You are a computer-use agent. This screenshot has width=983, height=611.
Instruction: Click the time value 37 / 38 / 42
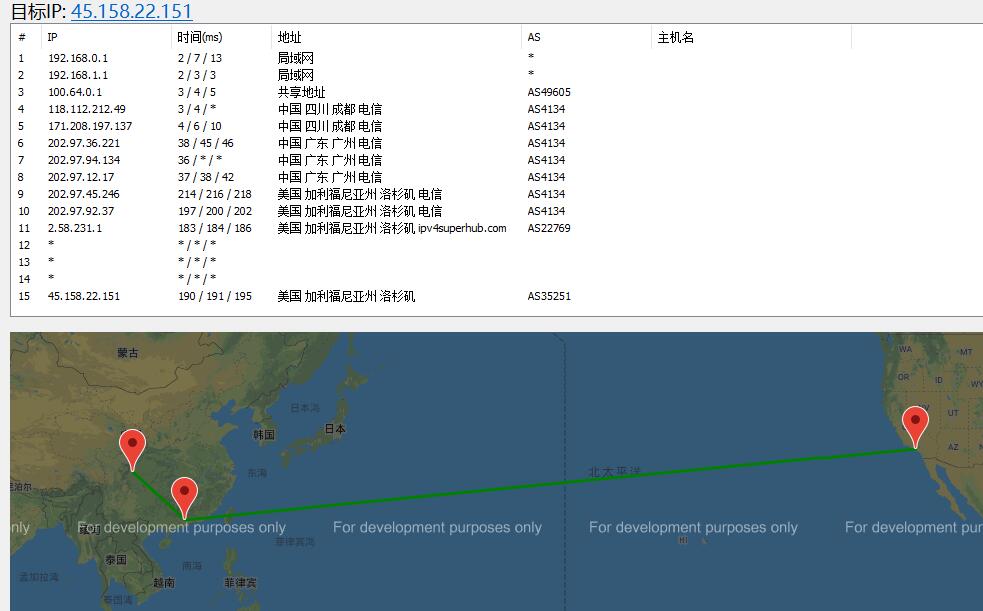(206, 177)
